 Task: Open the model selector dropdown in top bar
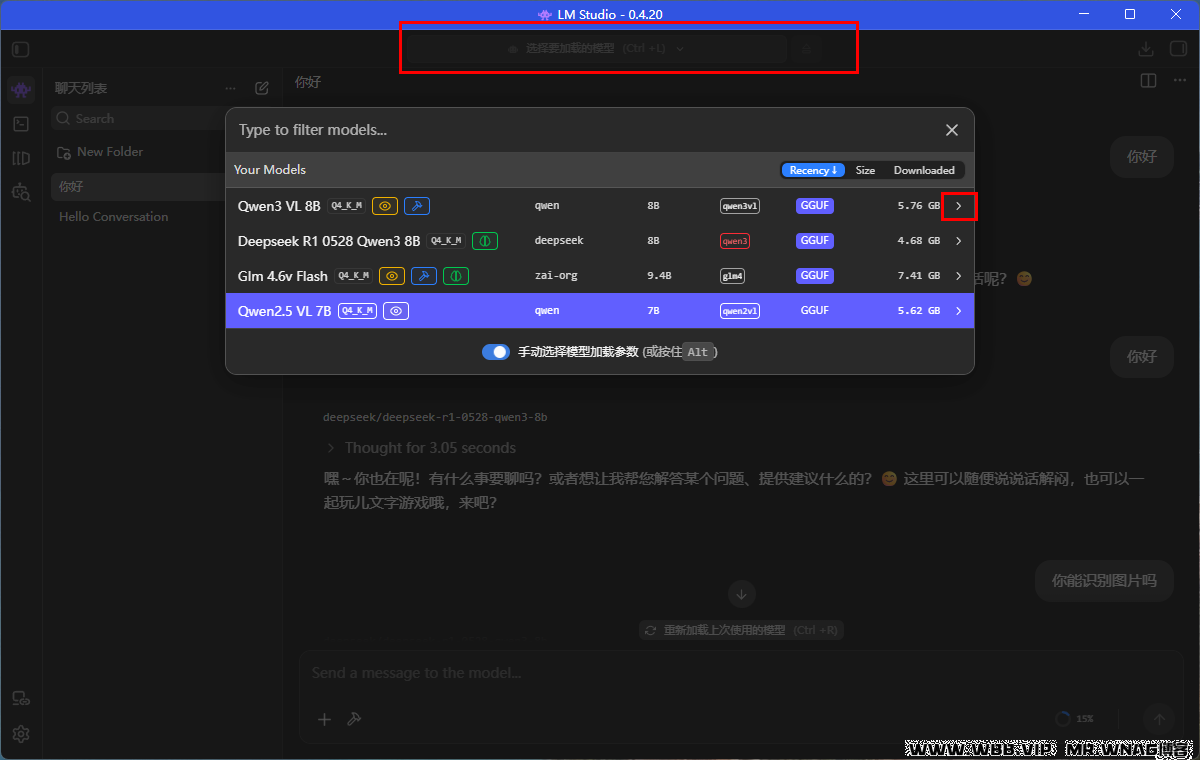(596, 48)
